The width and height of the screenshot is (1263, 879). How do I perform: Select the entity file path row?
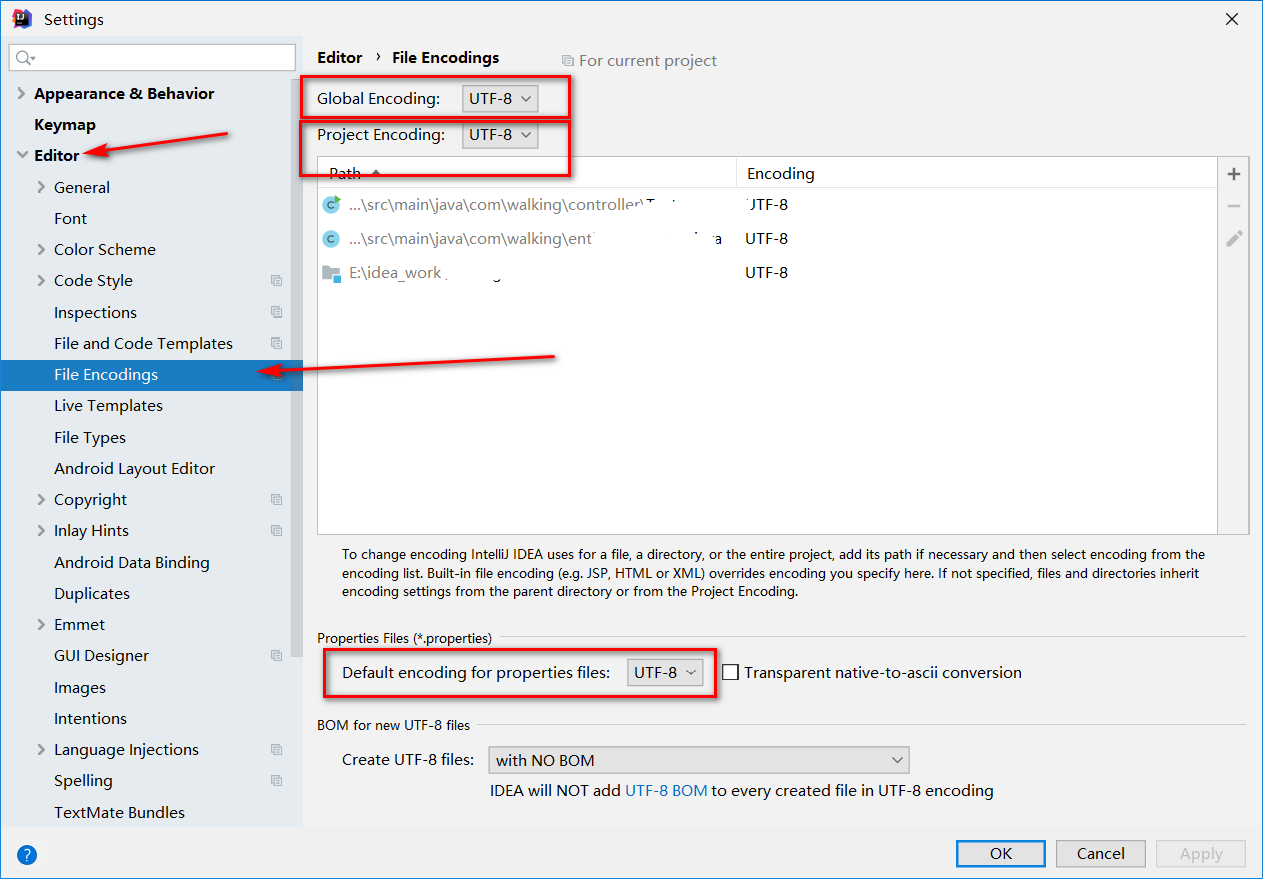coord(767,238)
